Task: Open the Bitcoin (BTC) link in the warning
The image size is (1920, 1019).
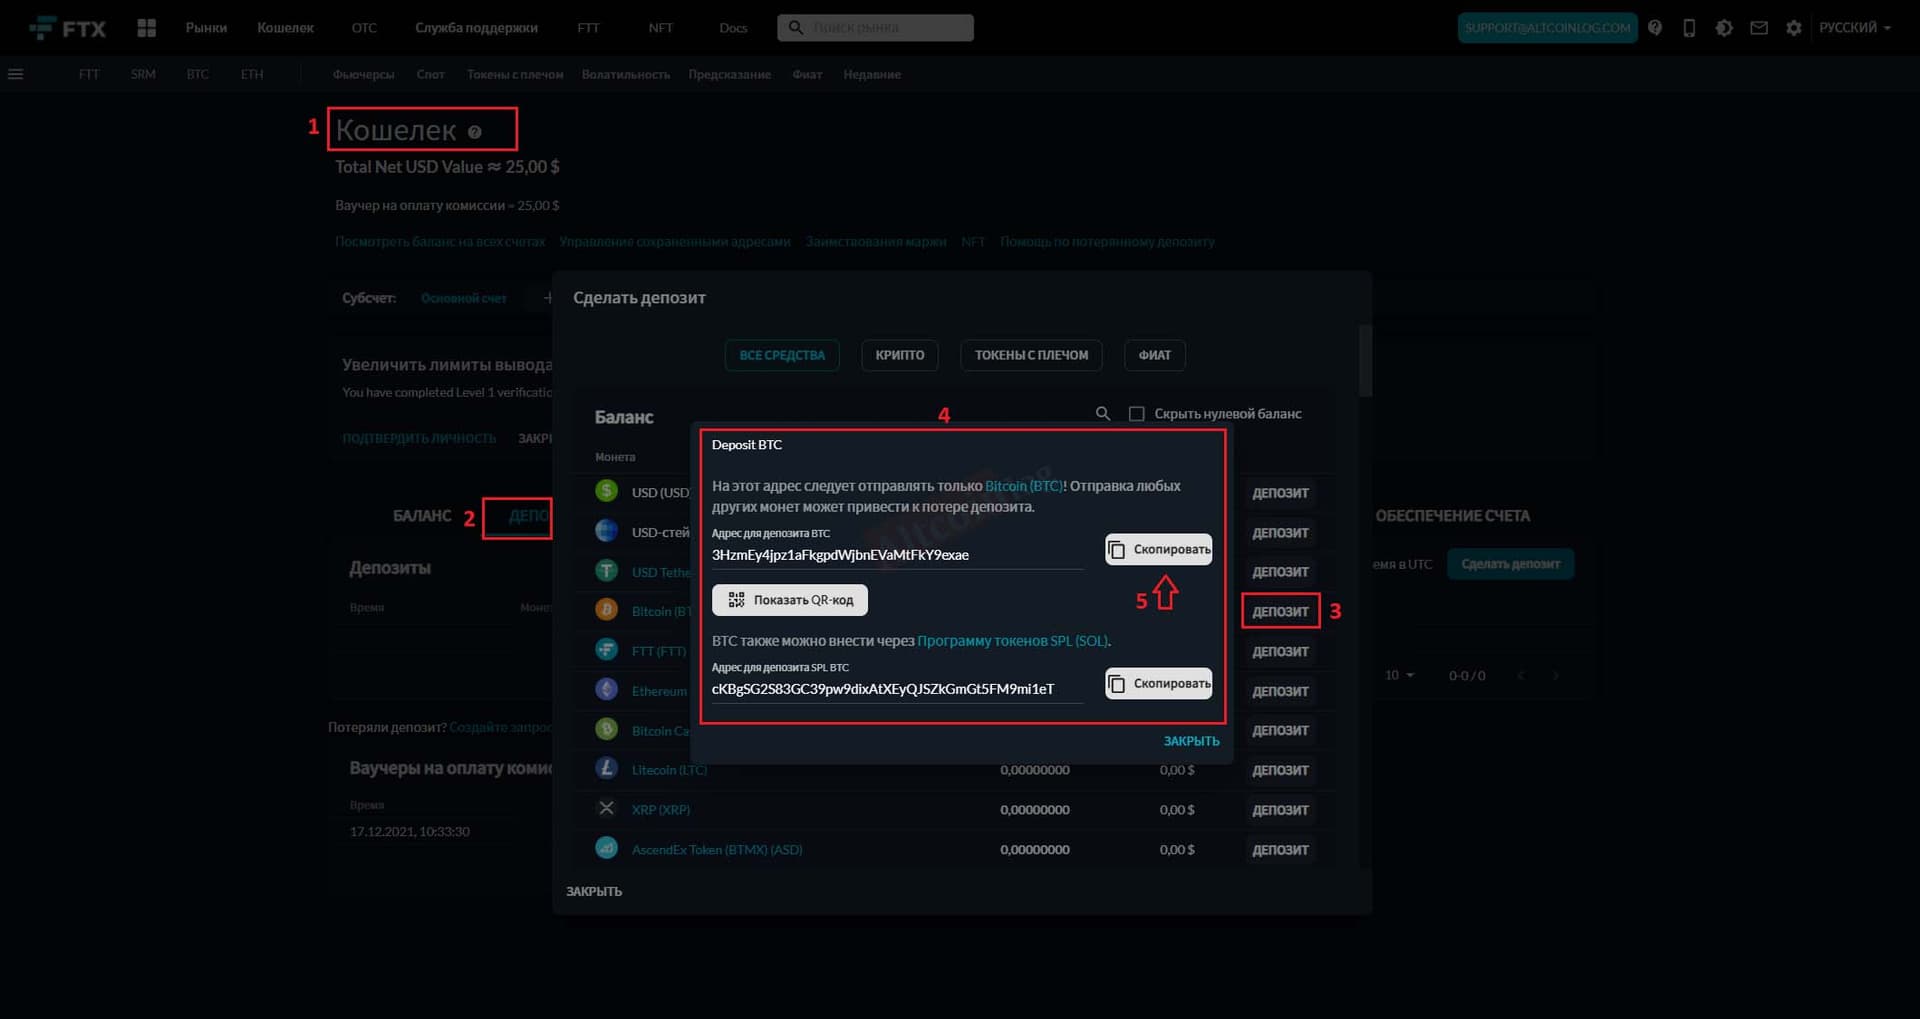Action: pos(1024,486)
